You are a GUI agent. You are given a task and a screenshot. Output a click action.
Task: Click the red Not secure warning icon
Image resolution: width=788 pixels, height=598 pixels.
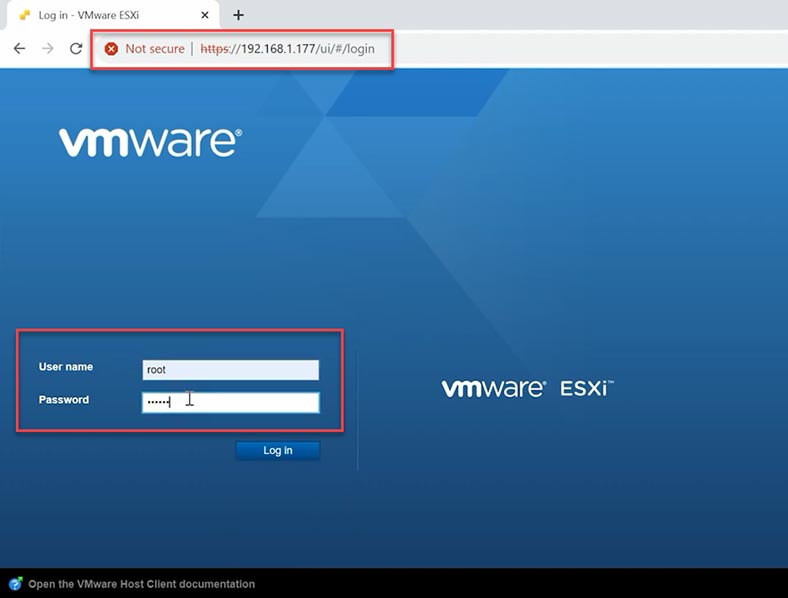(111, 49)
